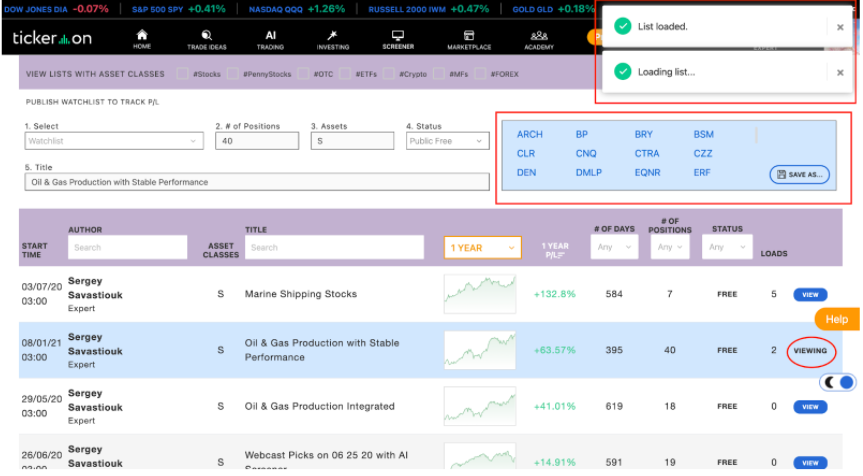View the Oil & Gas Production Integrated list
This screenshot has width=863, height=476.
coord(810,407)
